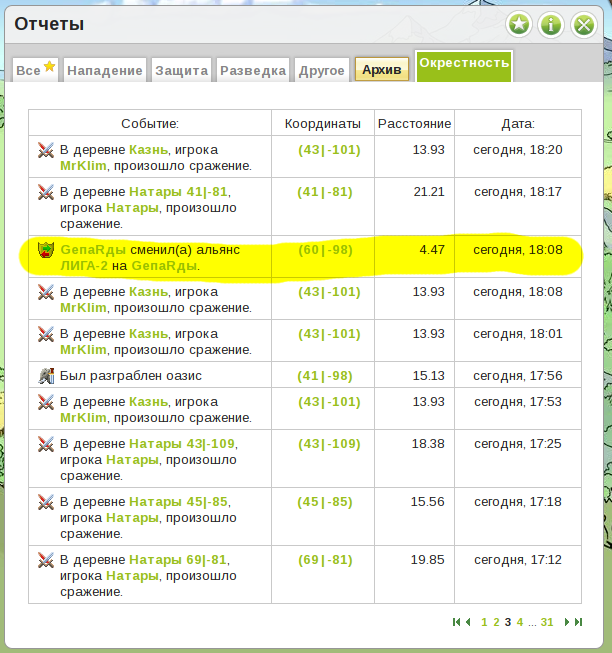Open coordinates (43|-109) link
This screenshot has height=653, width=612.
[329, 444]
